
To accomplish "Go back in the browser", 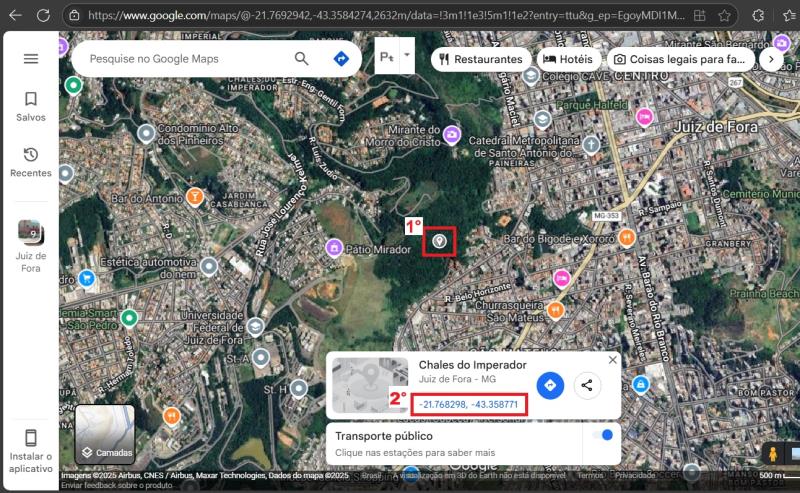I will (15, 15).
